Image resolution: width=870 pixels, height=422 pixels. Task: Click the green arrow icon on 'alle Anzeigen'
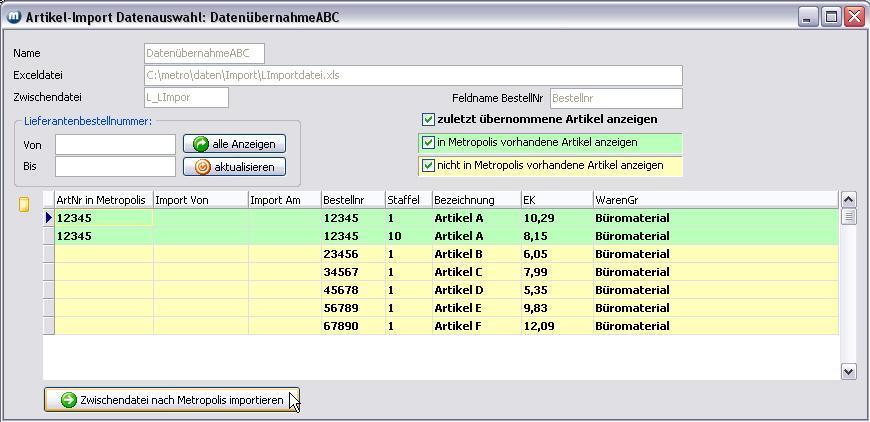click(200, 144)
